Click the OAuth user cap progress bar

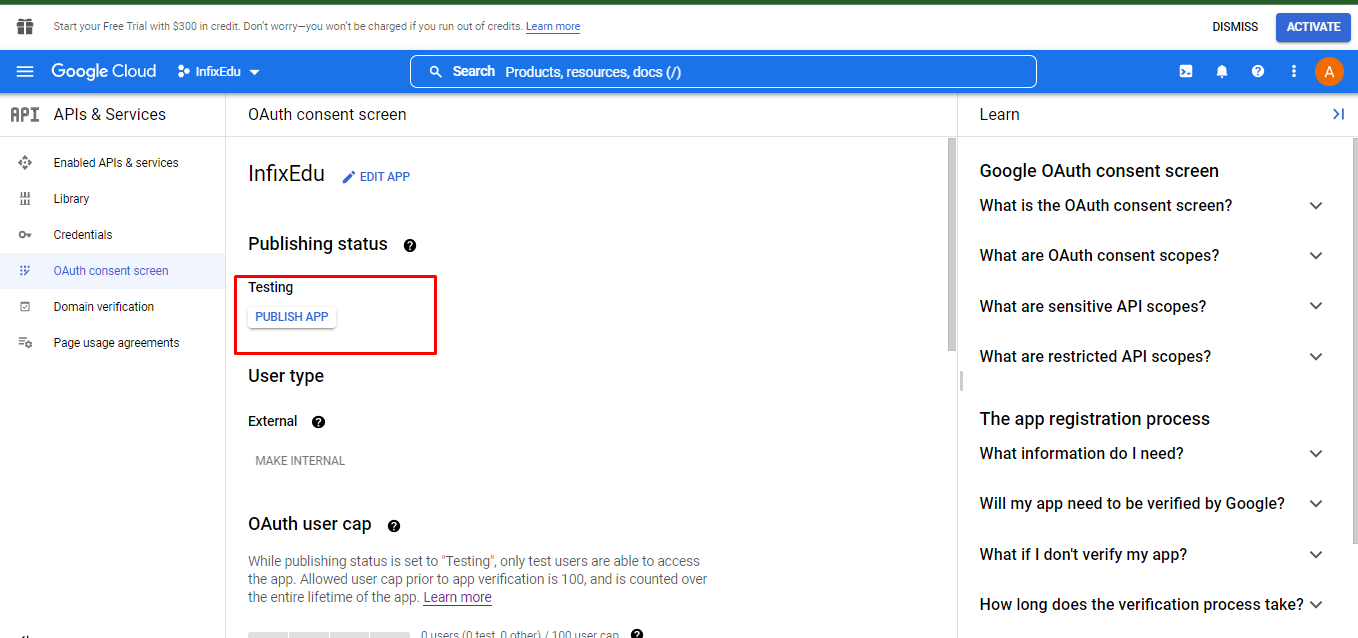click(329, 635)
